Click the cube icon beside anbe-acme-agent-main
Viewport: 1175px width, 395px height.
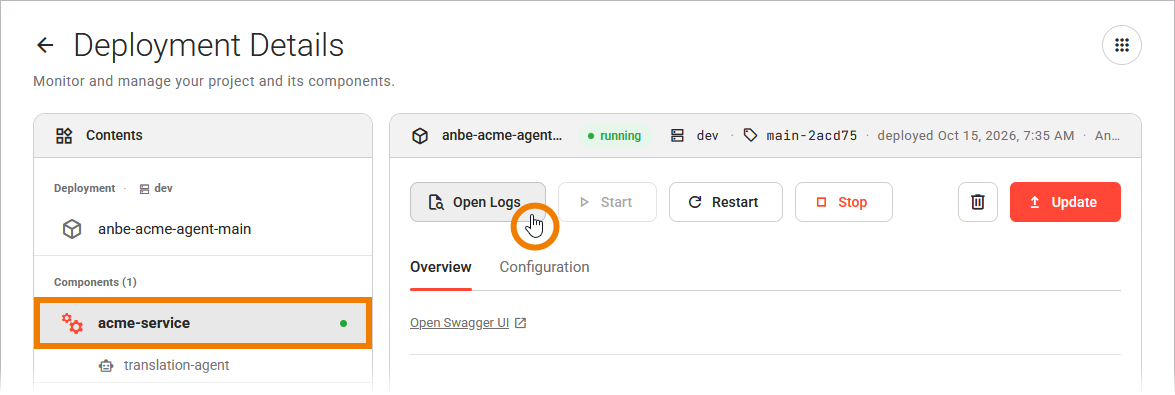pyautogui.click(x=72, y=229)
